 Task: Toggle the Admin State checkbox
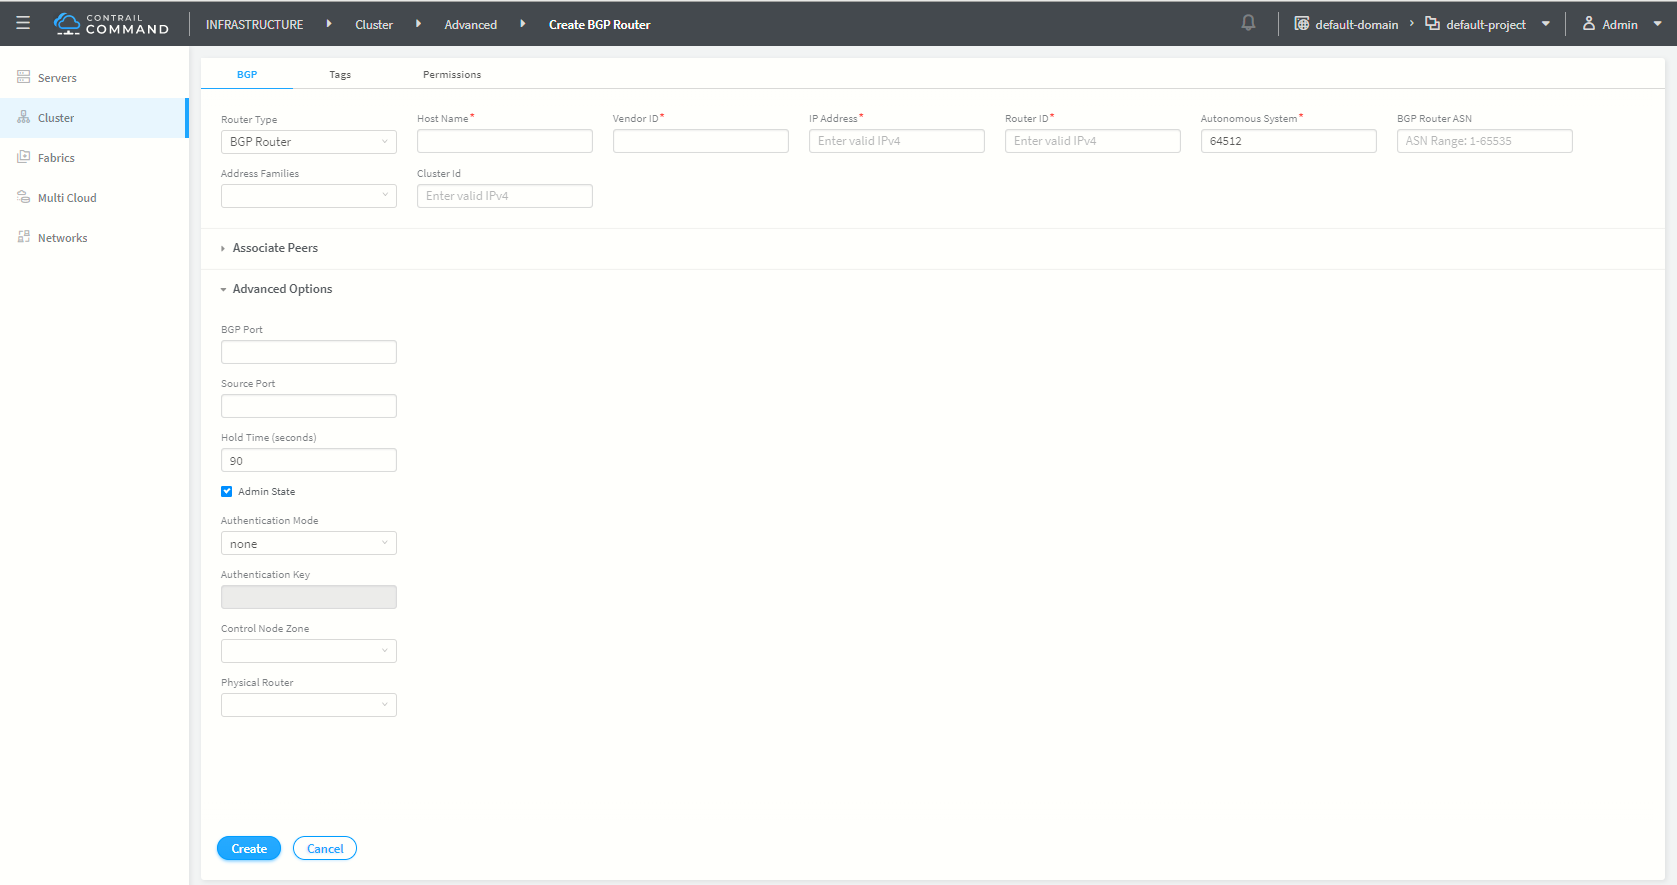tap(227, 491)
